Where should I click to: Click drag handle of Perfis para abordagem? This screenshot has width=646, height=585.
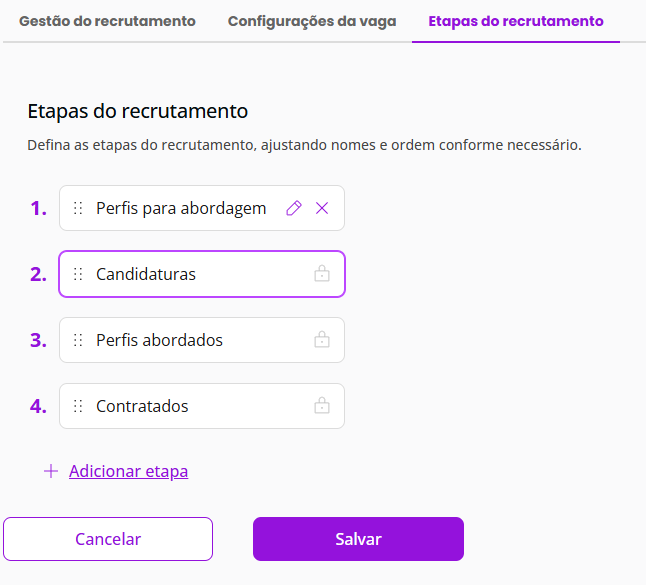pyautogui.click(x=78, y=208)
